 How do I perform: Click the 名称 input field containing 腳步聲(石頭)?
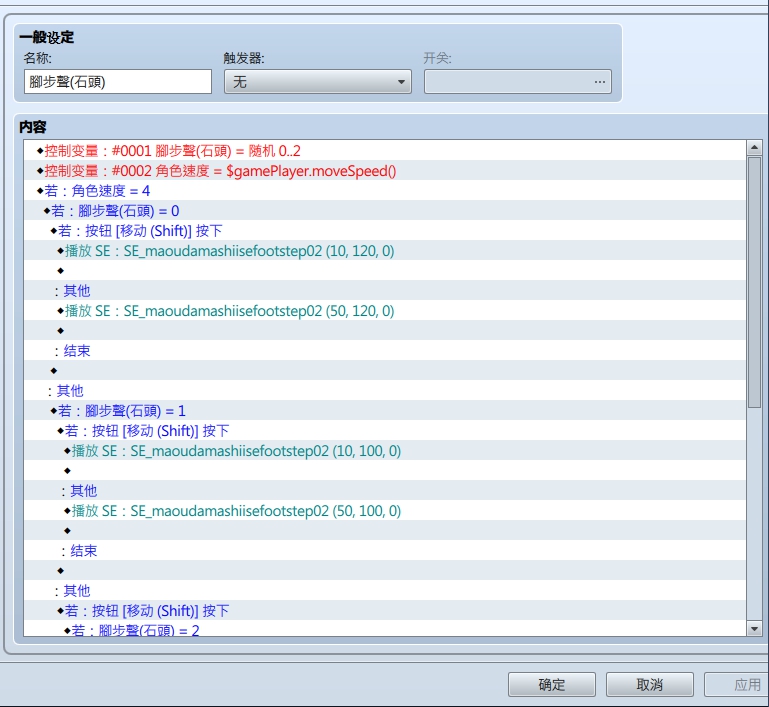[118, 81]
